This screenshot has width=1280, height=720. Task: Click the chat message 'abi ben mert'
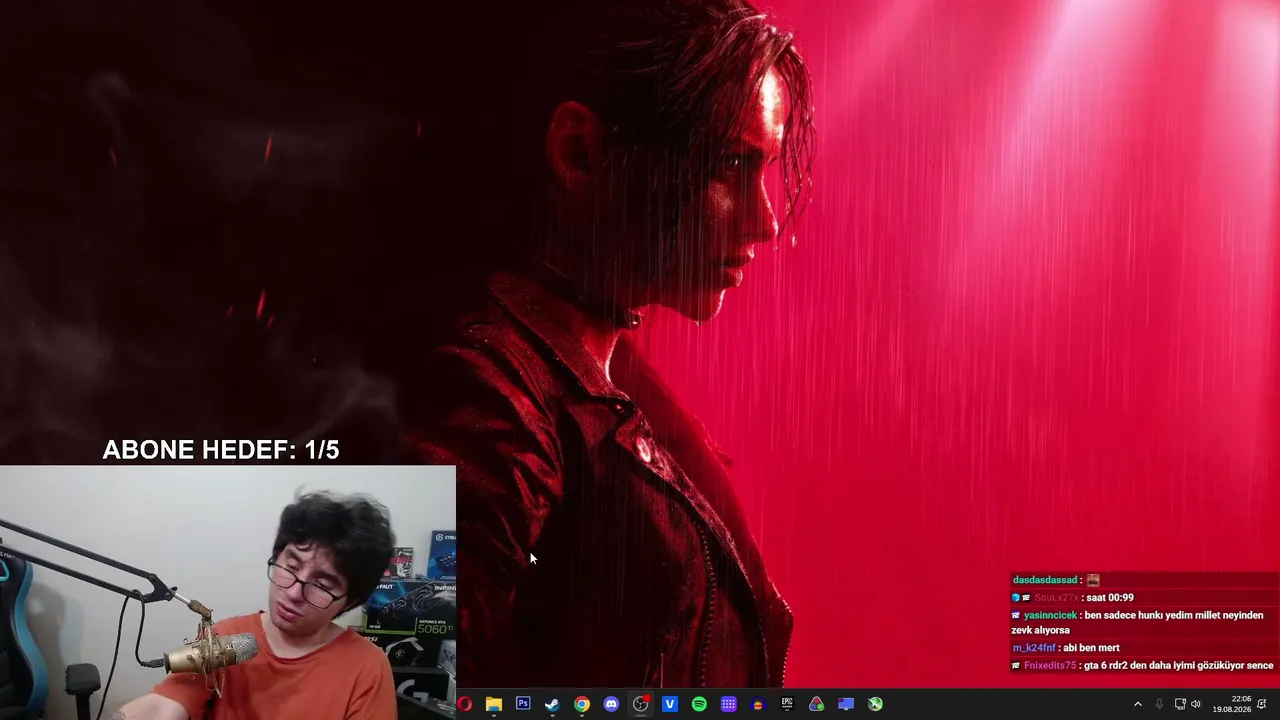(x=1092, y=648)
